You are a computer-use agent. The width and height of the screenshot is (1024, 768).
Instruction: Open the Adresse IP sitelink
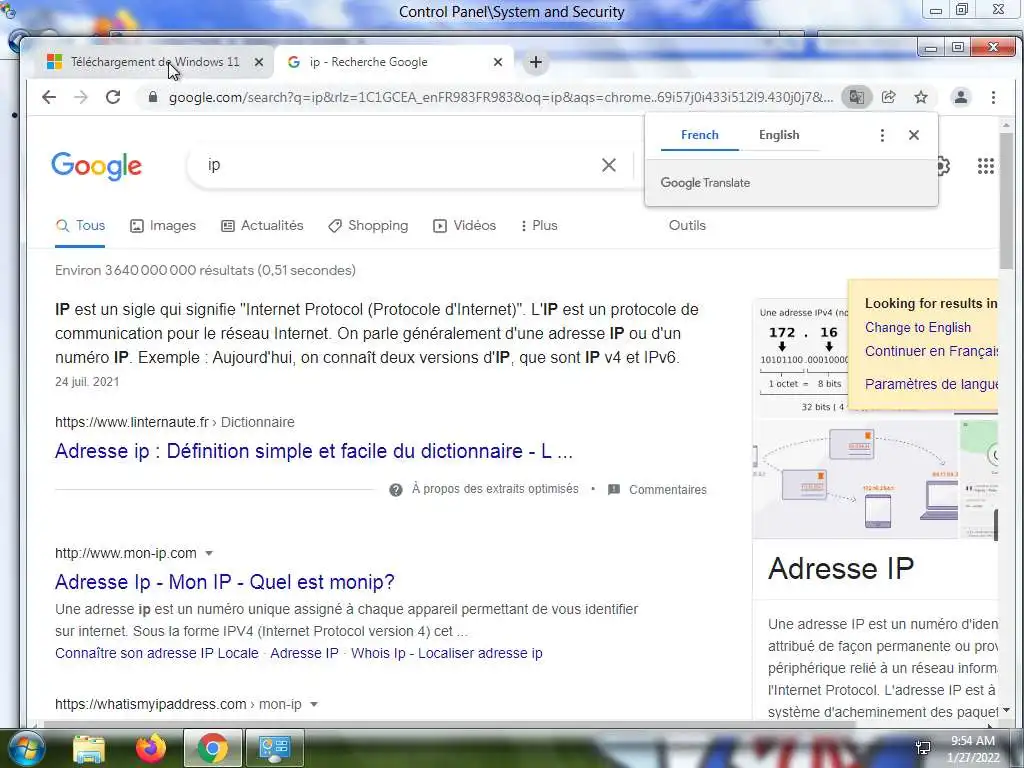304,654
